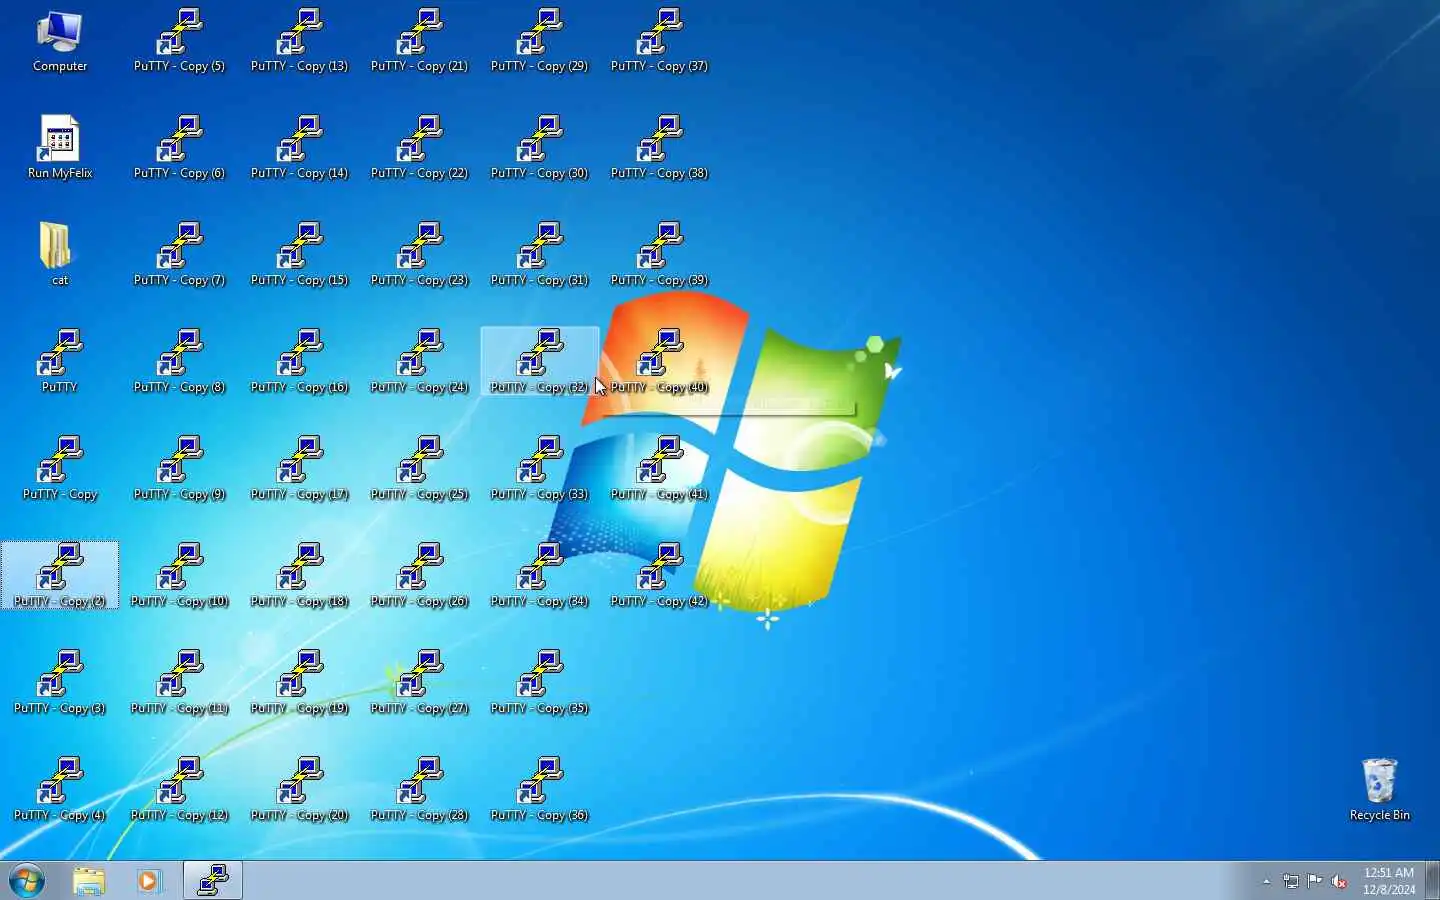The height and width of the screenshot is (900, 1440).
Task: Select PuTTY - Copy (19) icon
Action: [x=300, y=683]
